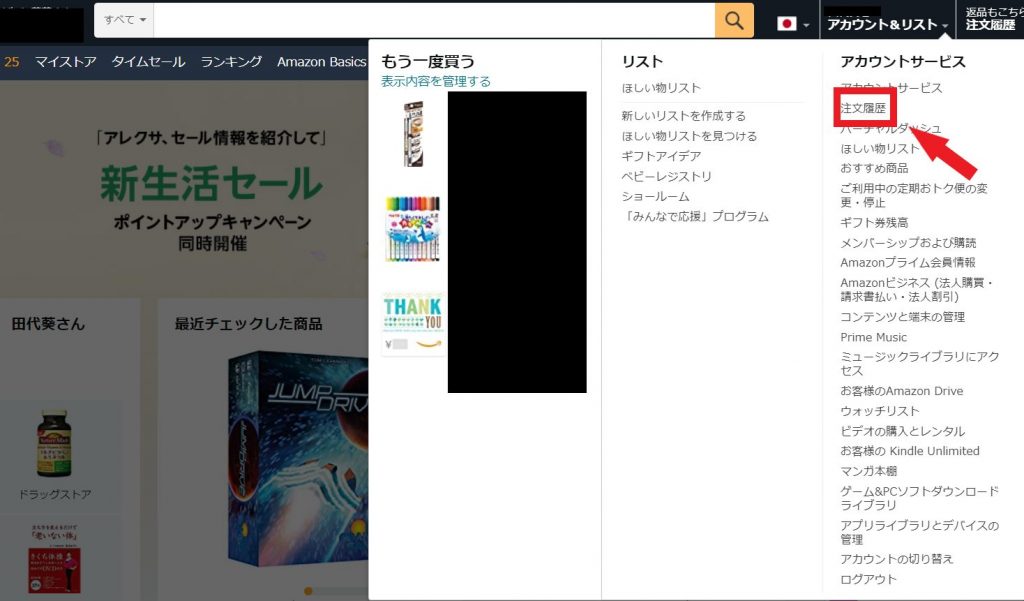
Task: Click the orange search magnifier button
Action: (x=734, y=20)
